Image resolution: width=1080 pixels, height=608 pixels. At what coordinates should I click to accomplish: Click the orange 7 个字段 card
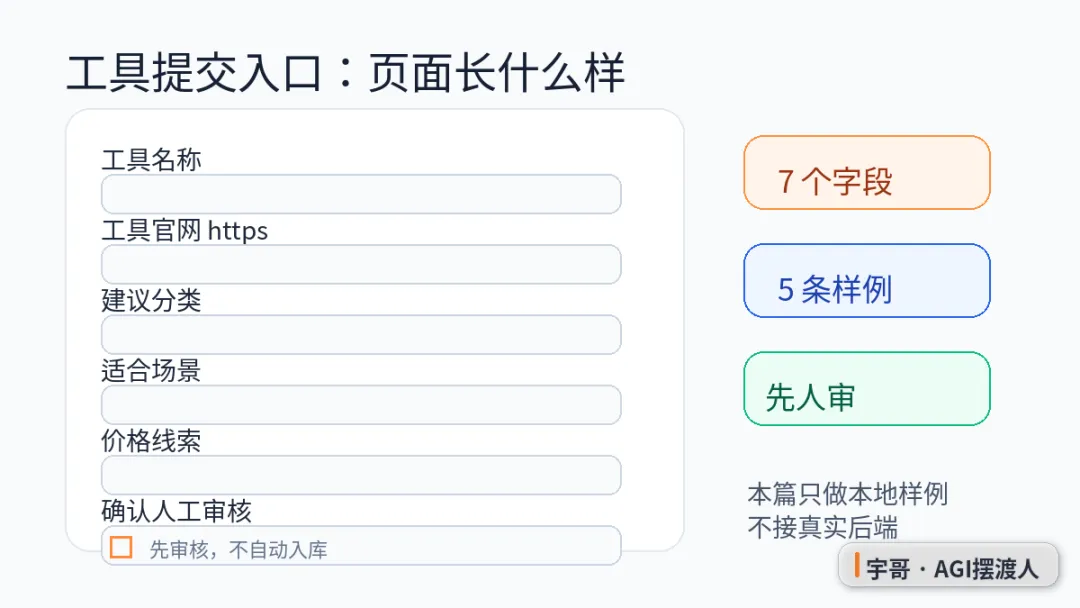coord(866,173)
